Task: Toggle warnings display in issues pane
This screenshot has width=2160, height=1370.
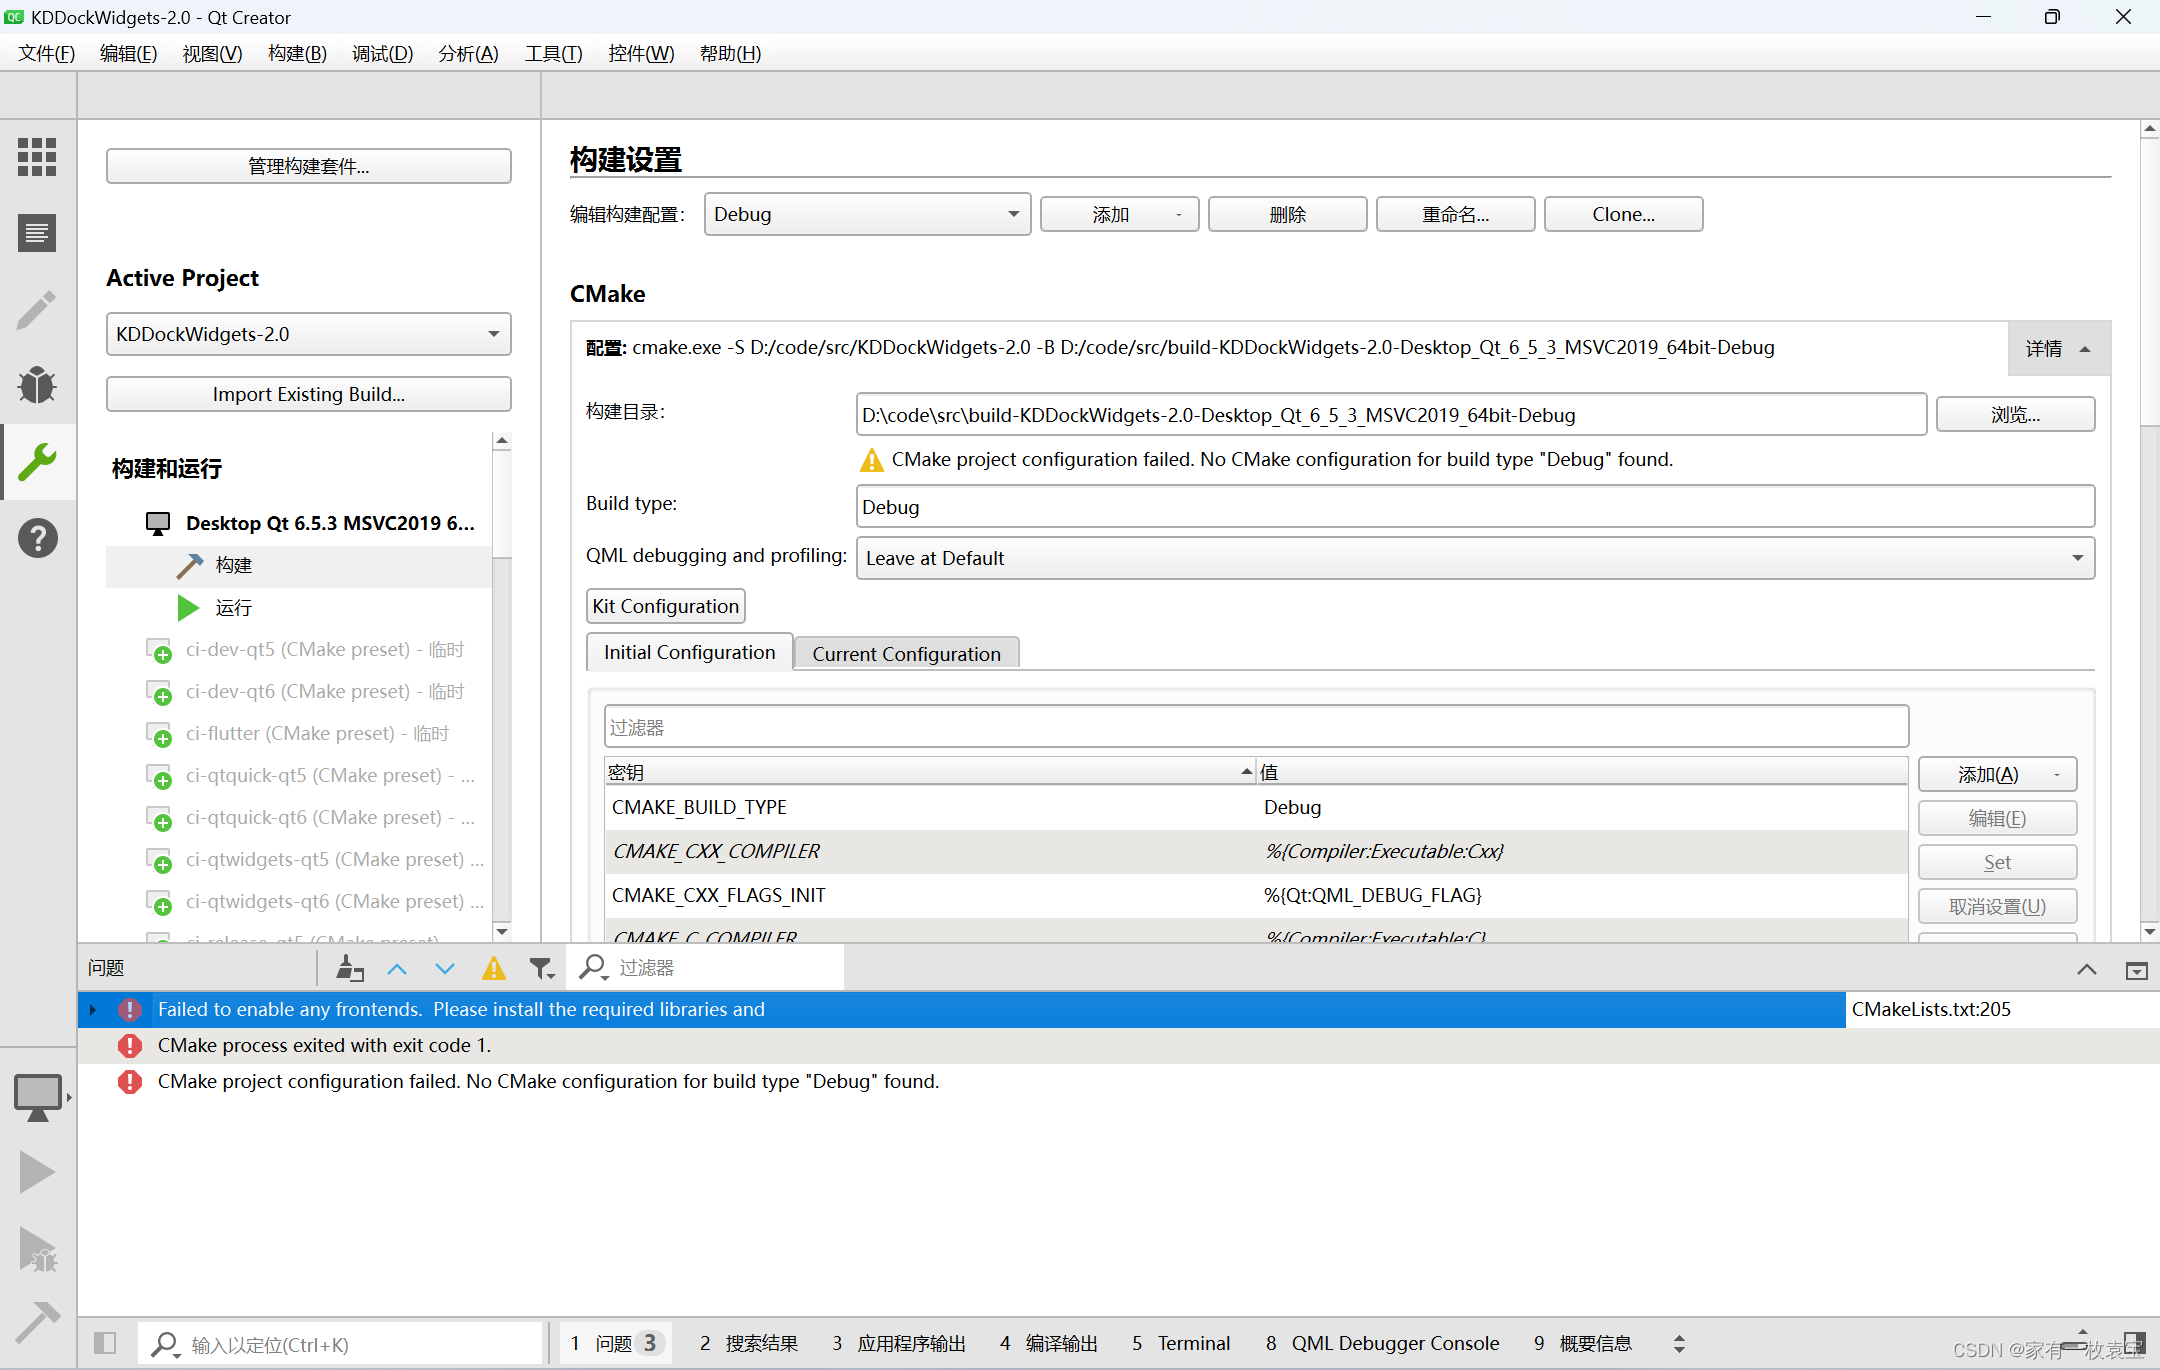Action: coord(494,968)
